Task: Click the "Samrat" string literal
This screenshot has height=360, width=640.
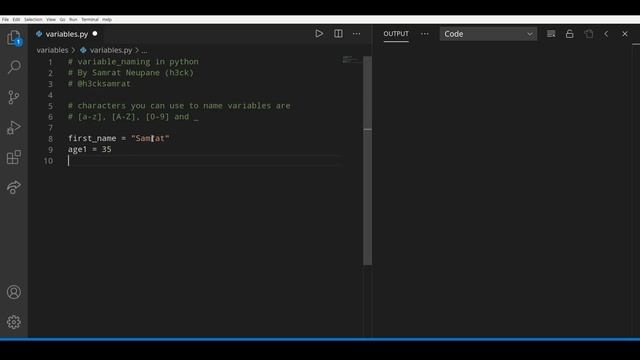Action: (x=150, y=138)
